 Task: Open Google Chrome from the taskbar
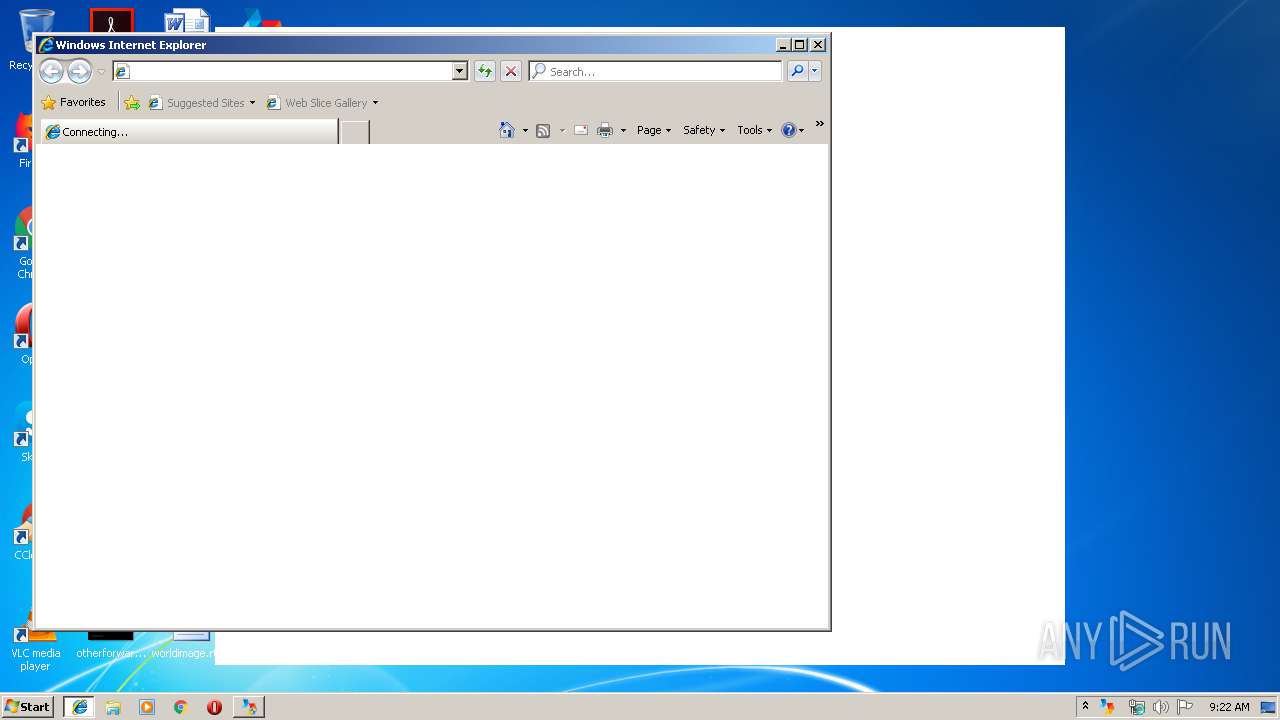[x=181, y=707]
